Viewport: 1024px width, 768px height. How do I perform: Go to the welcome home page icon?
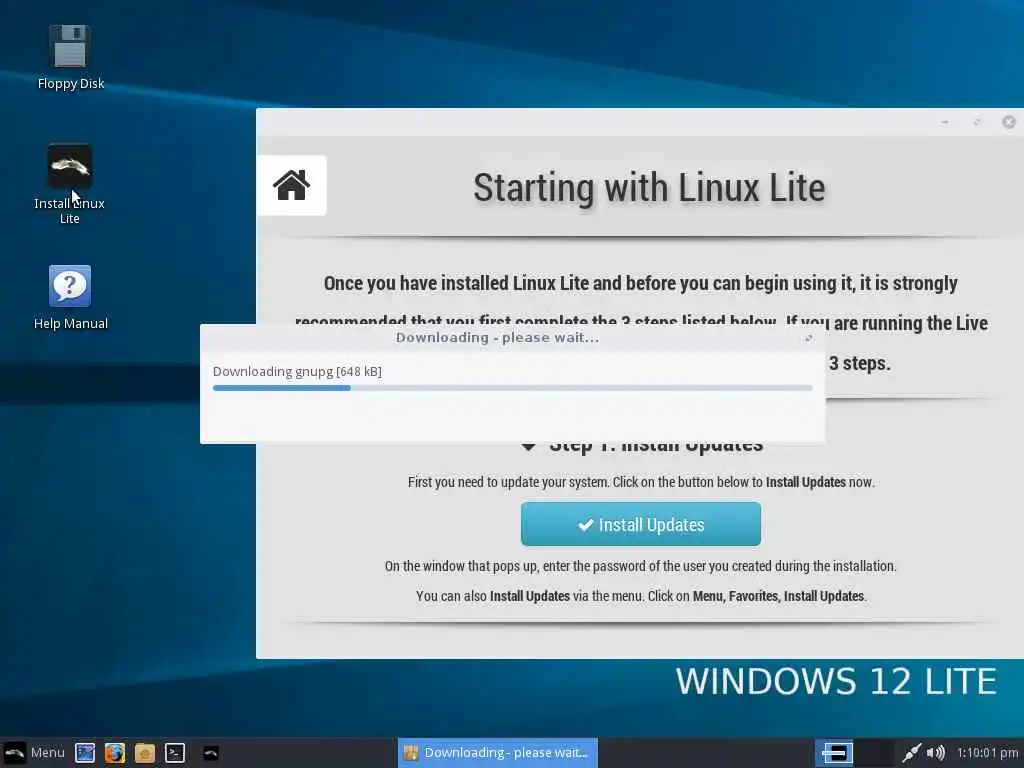pyautogui.click(x=291, y=185)
